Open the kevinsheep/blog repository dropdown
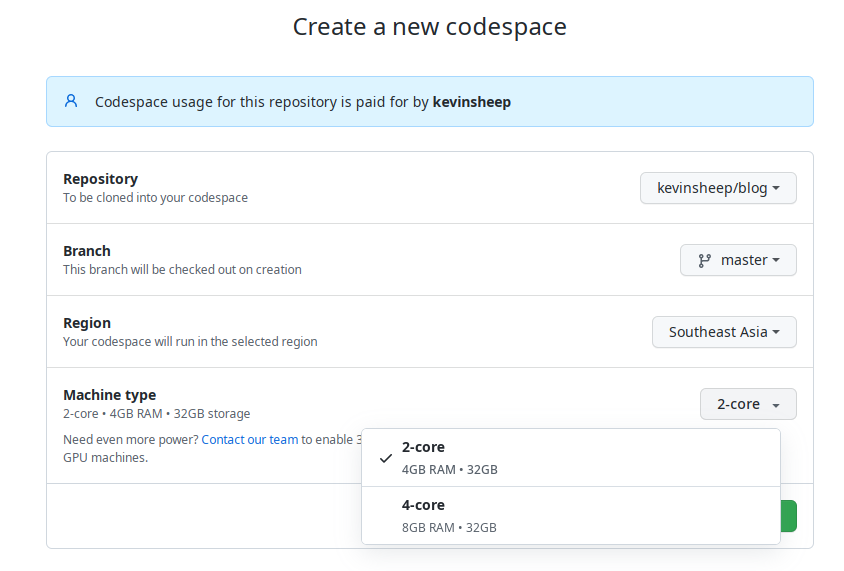Viewport: 844px width, 571px height. pos(718,188)
